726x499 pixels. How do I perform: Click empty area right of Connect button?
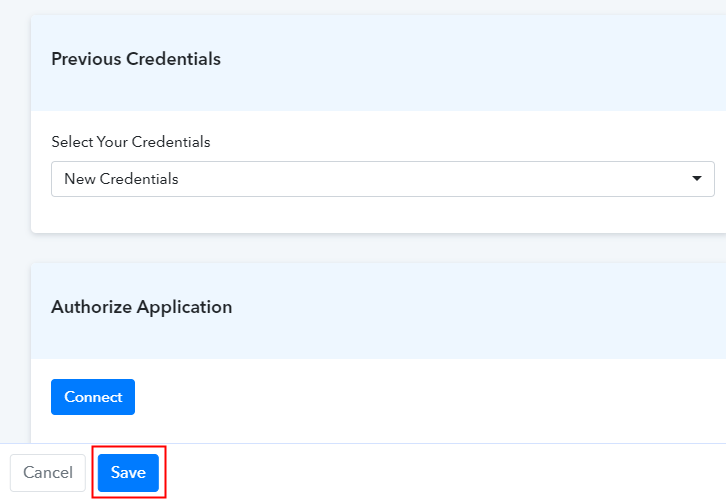tap(400, 398)
